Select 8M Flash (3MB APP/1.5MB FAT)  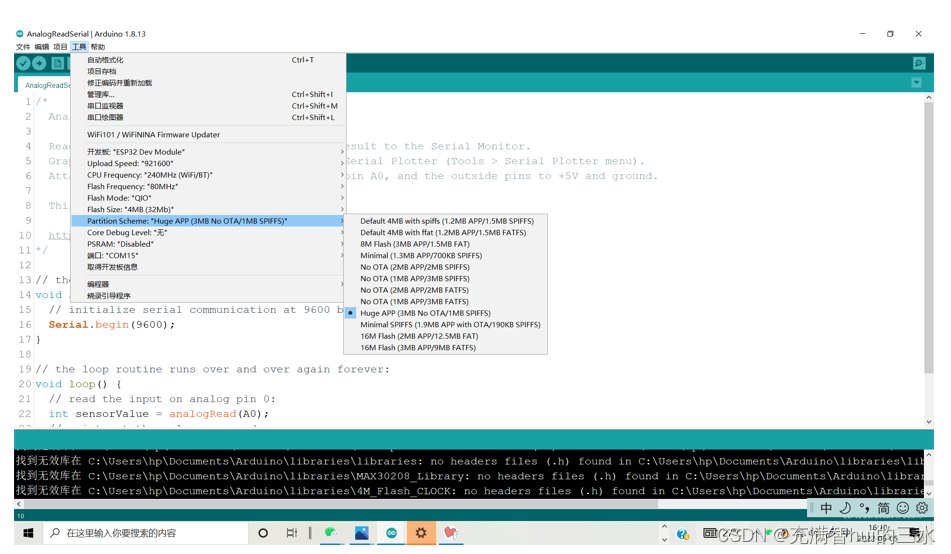(446, 245)
